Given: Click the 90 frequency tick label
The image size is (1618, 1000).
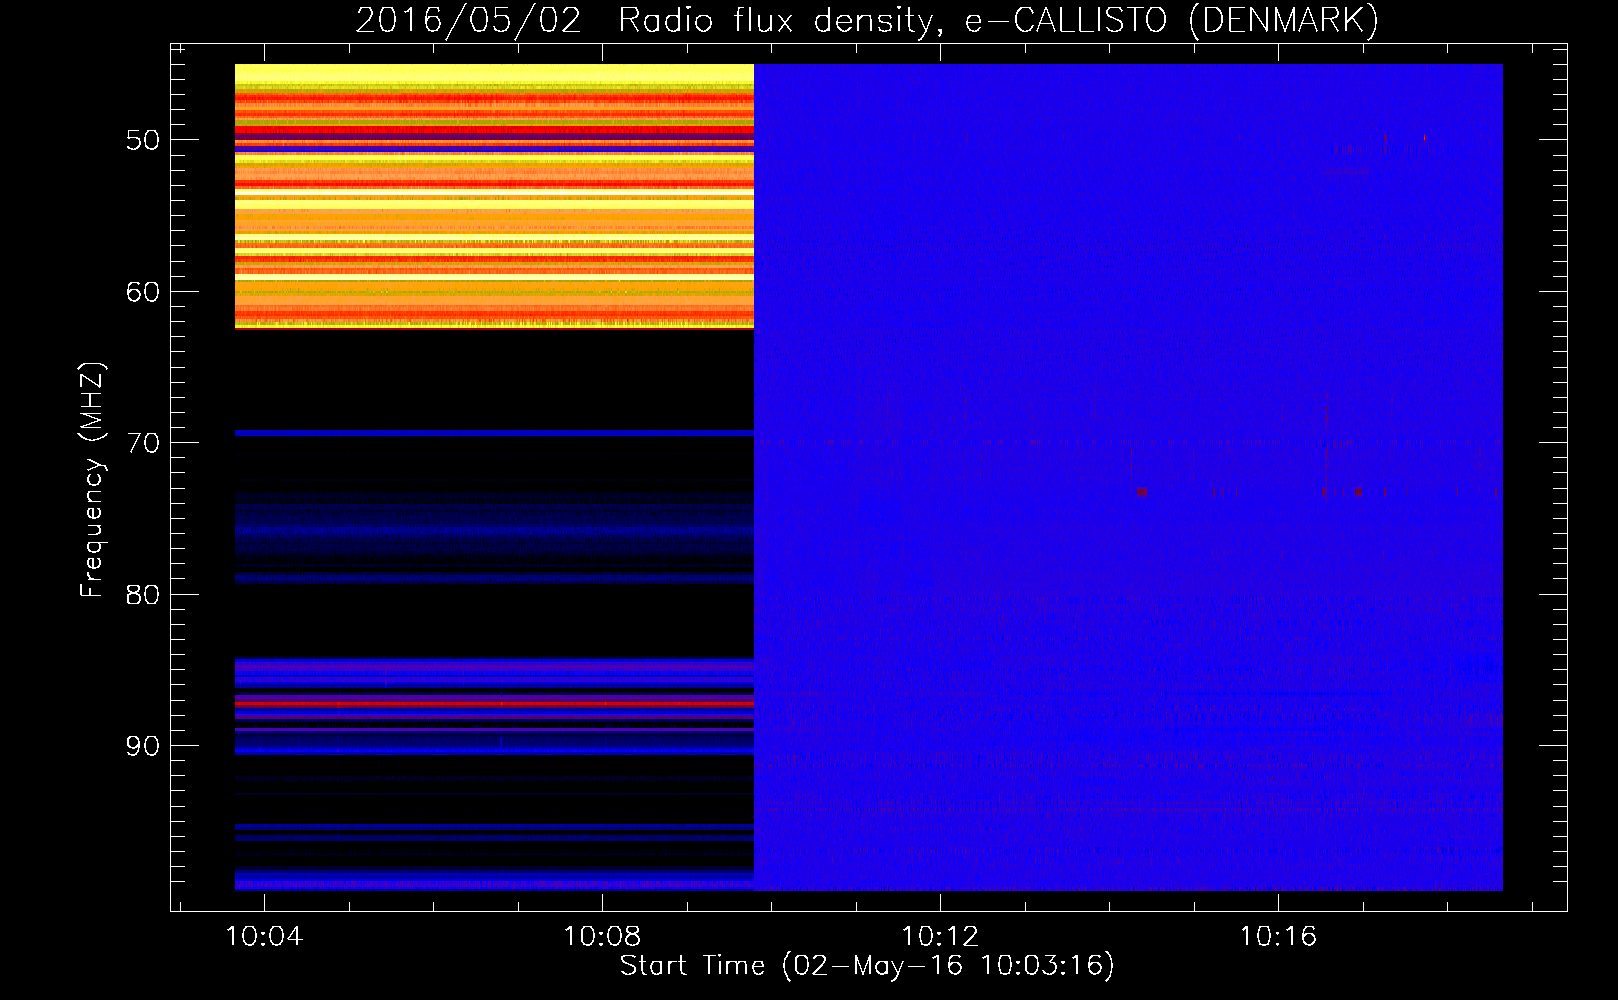Looking at the screenshot, I should point(143,746).
